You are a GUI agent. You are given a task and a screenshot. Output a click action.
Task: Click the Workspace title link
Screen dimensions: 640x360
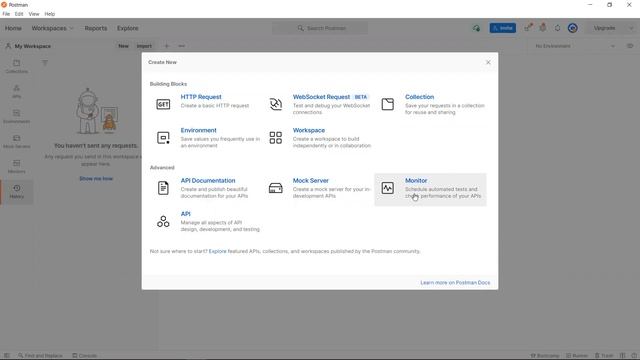pos(309,130)
